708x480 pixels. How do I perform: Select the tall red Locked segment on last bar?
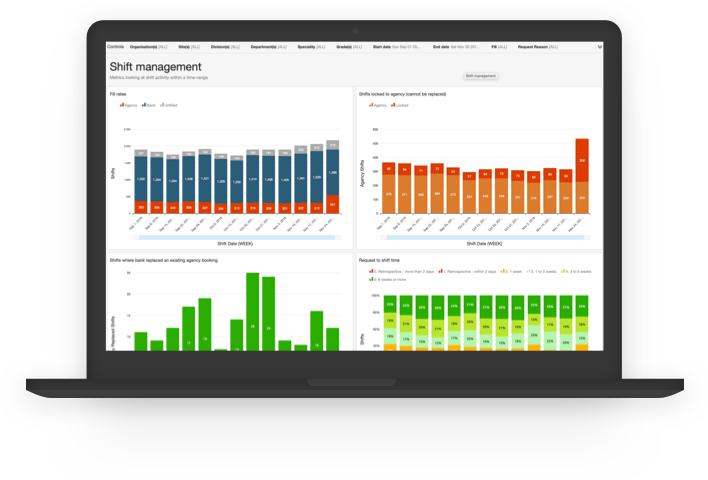click(x=582, y=160)
